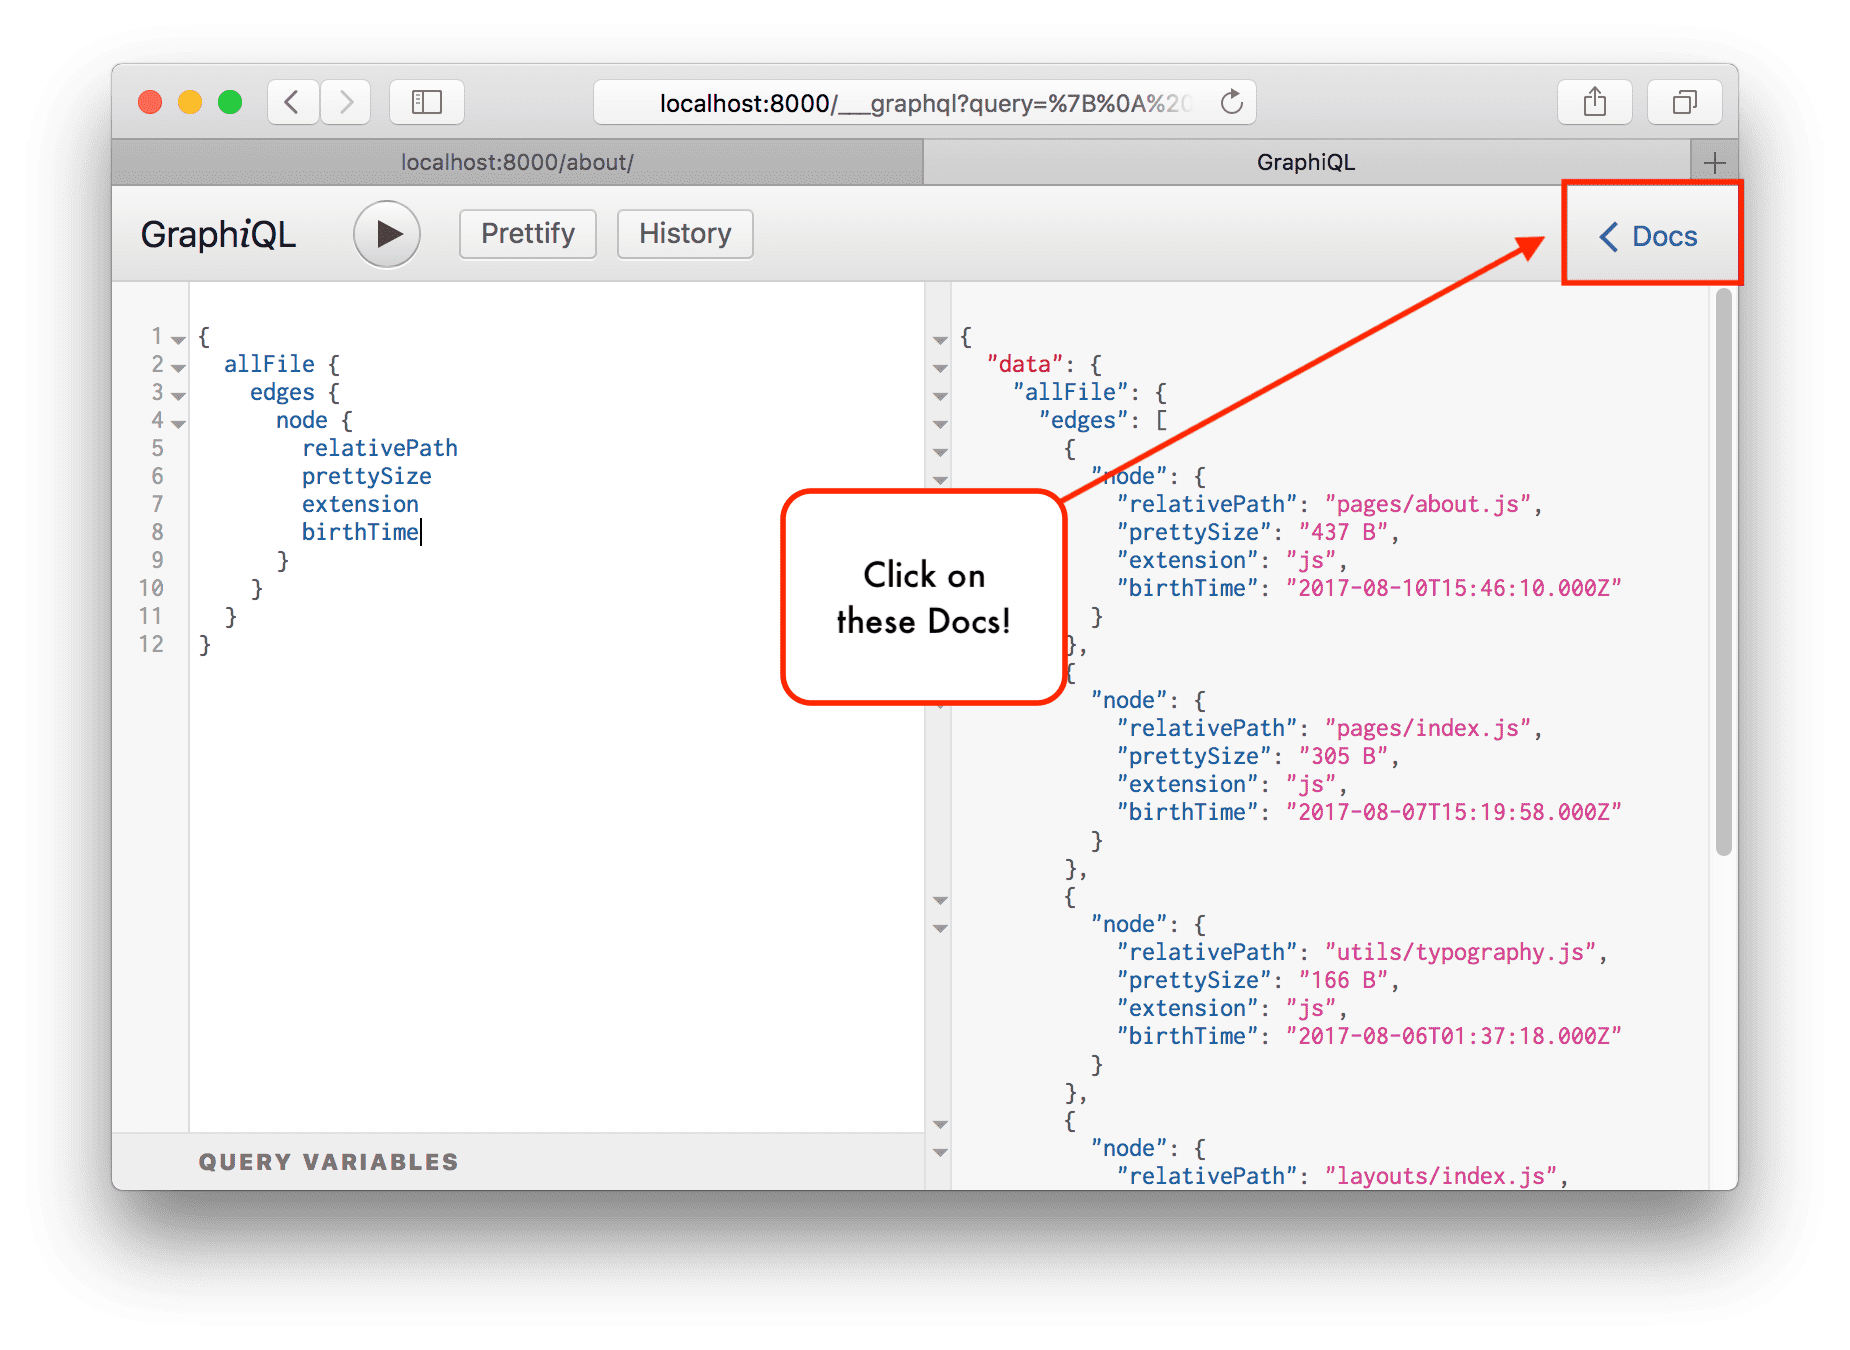This screenshot has width=1850, height=1350.
Task: Click allFile in the query editor
Action: [x=269, y=364]
